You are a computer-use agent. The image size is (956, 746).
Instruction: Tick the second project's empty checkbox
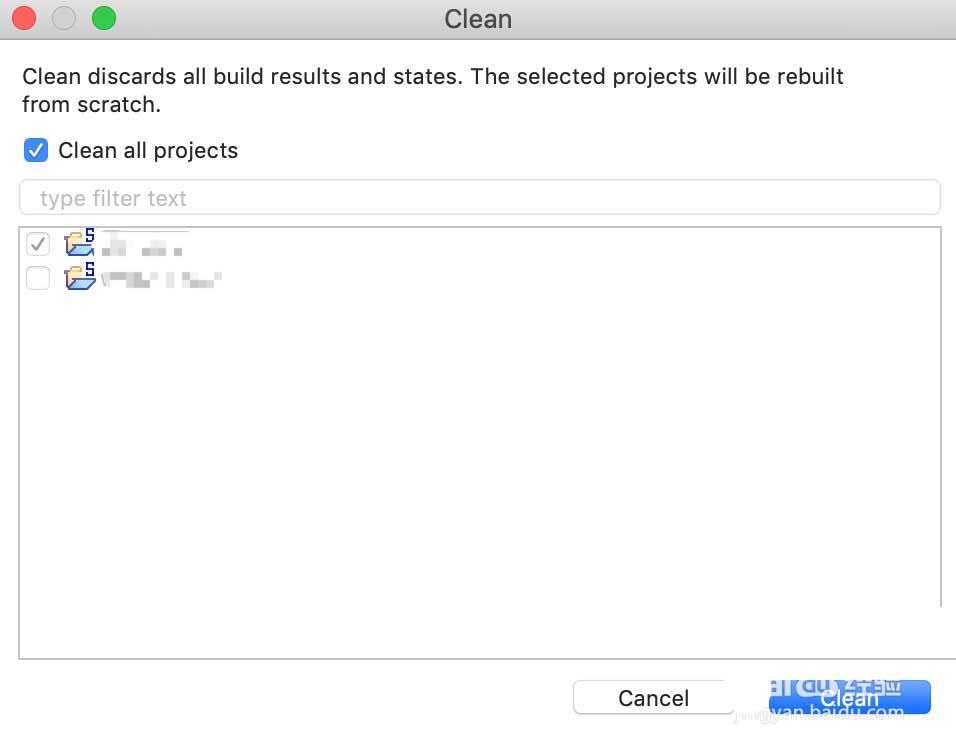(x=38, y=278)
